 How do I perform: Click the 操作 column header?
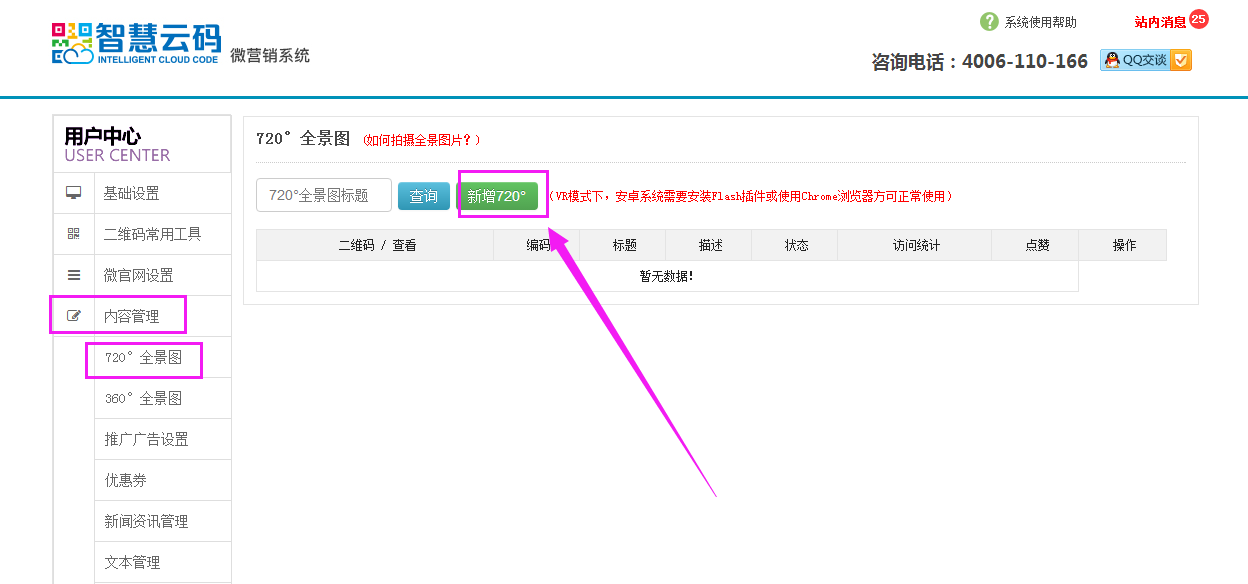(x=1125, y=245)
